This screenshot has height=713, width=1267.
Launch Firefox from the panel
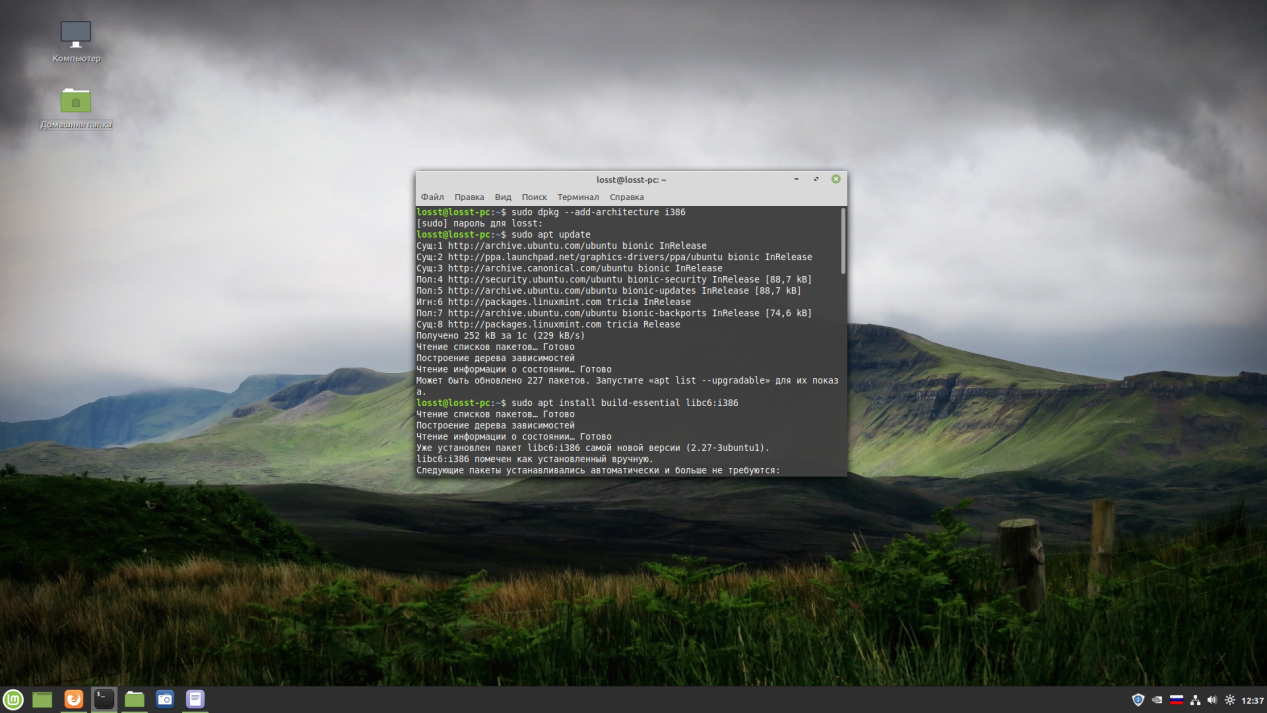pos(73,699)
